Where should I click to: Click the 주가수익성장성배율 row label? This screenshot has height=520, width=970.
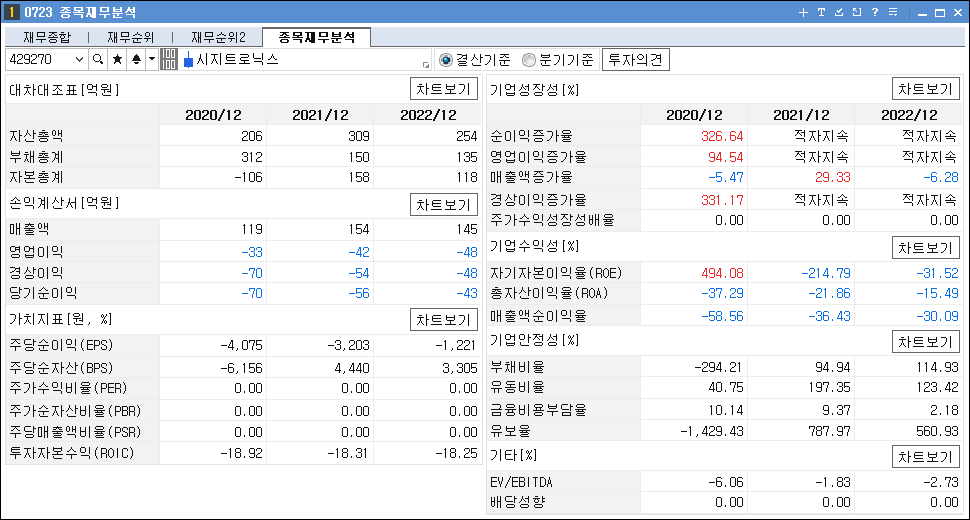[552, 220]
